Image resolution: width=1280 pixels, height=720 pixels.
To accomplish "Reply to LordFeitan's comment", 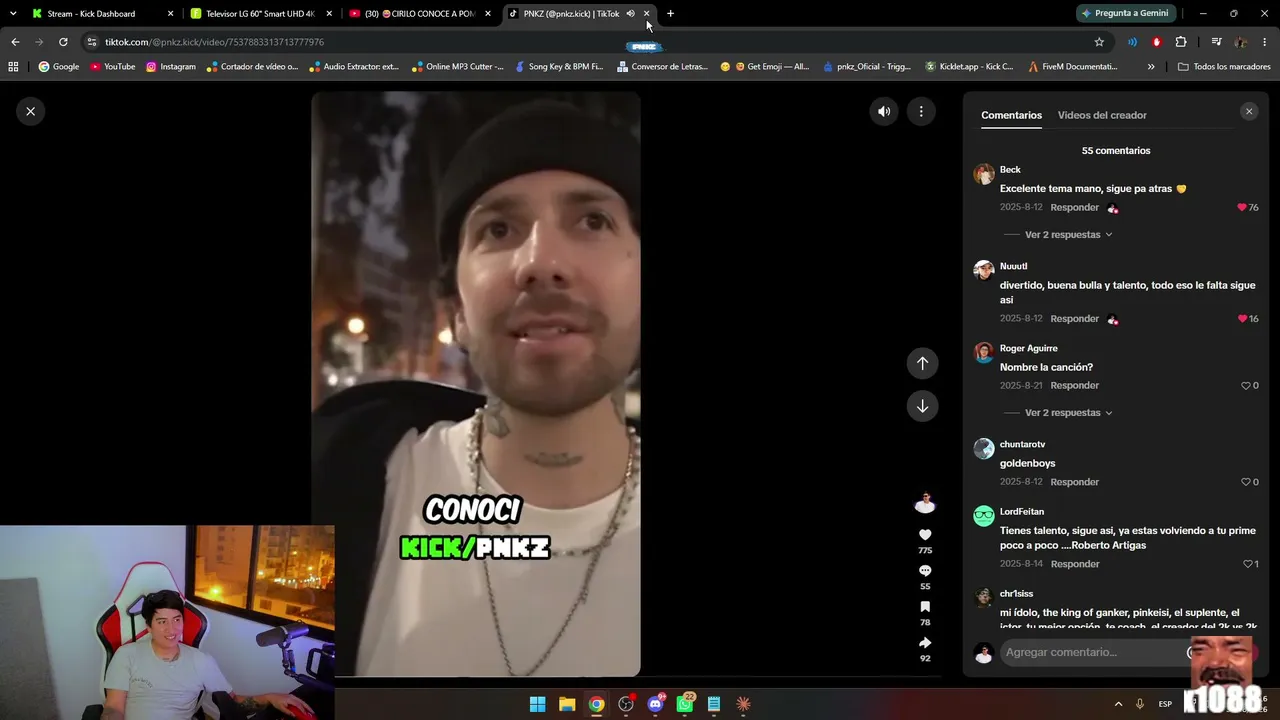I will tap(1075, 564).
